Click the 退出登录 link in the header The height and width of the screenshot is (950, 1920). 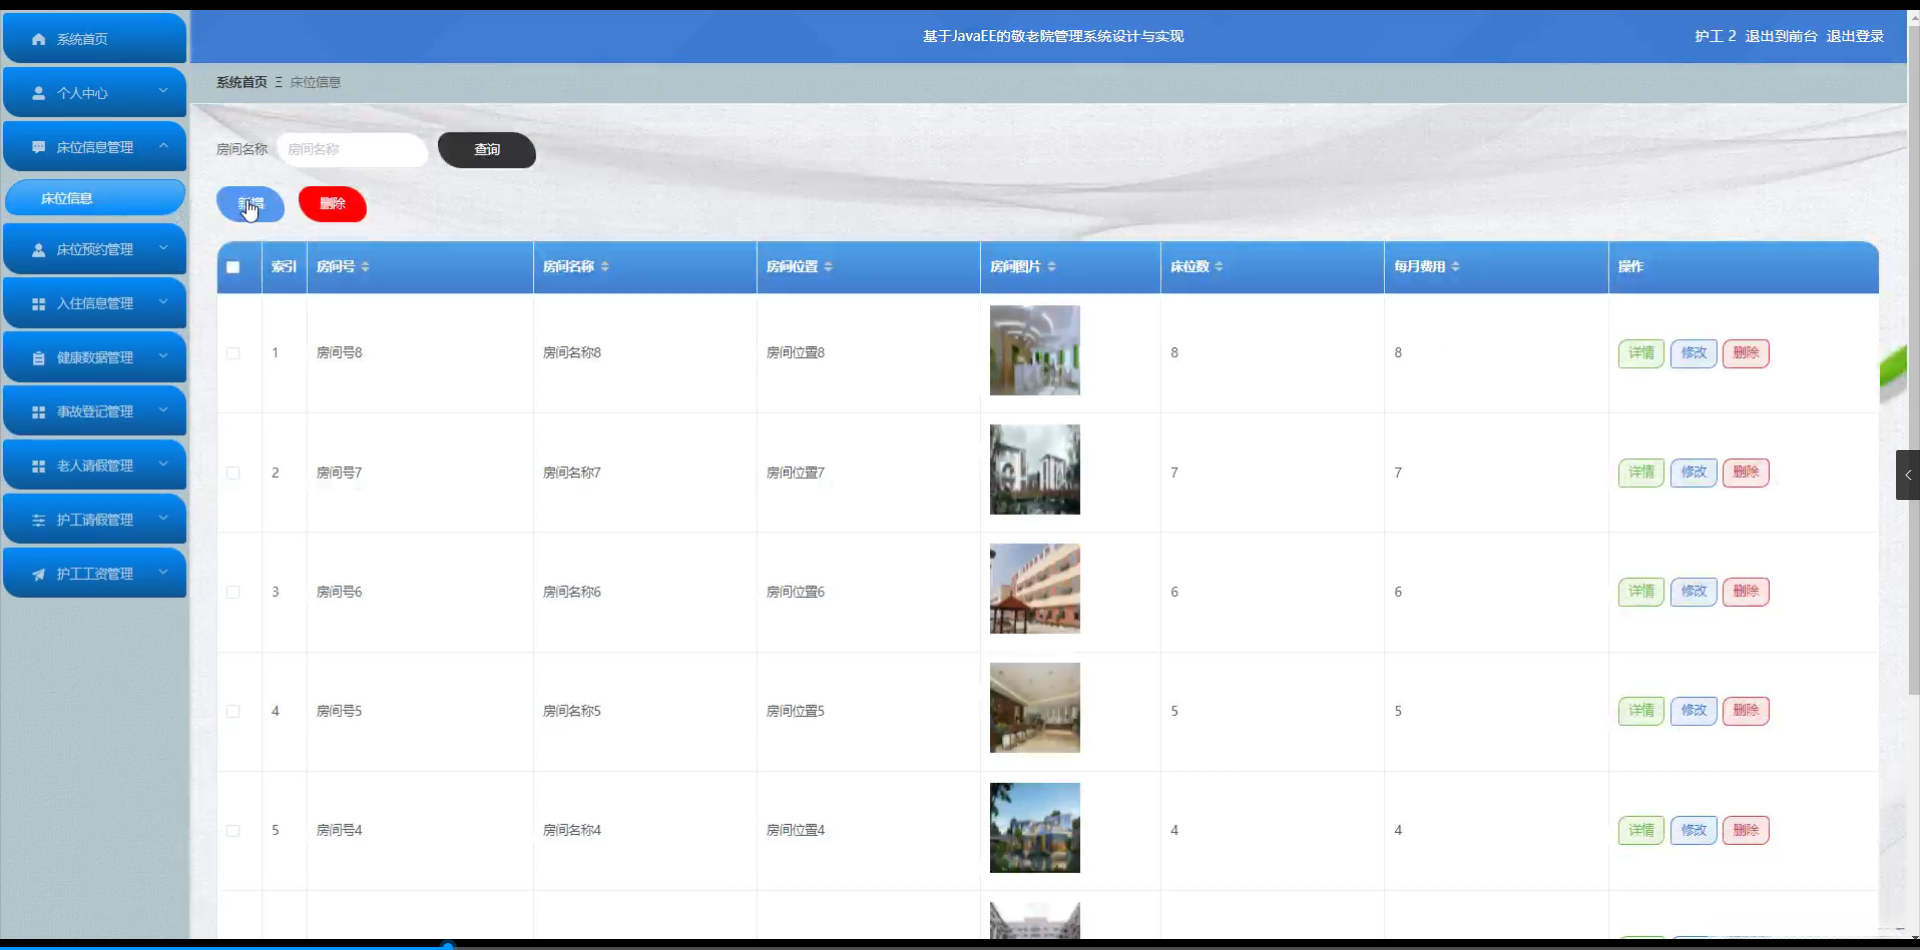click(1855, 36)
